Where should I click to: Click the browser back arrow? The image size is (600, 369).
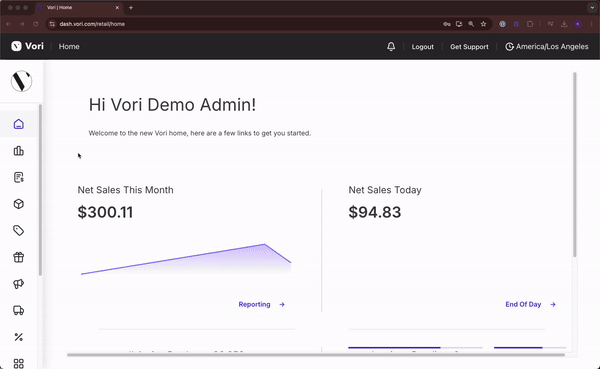[8, 24]
